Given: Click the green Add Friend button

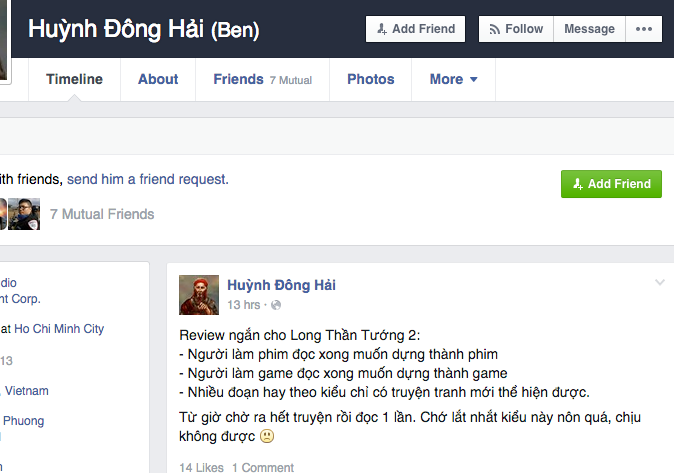Looking at the screenshot, I should pos(611,184).
